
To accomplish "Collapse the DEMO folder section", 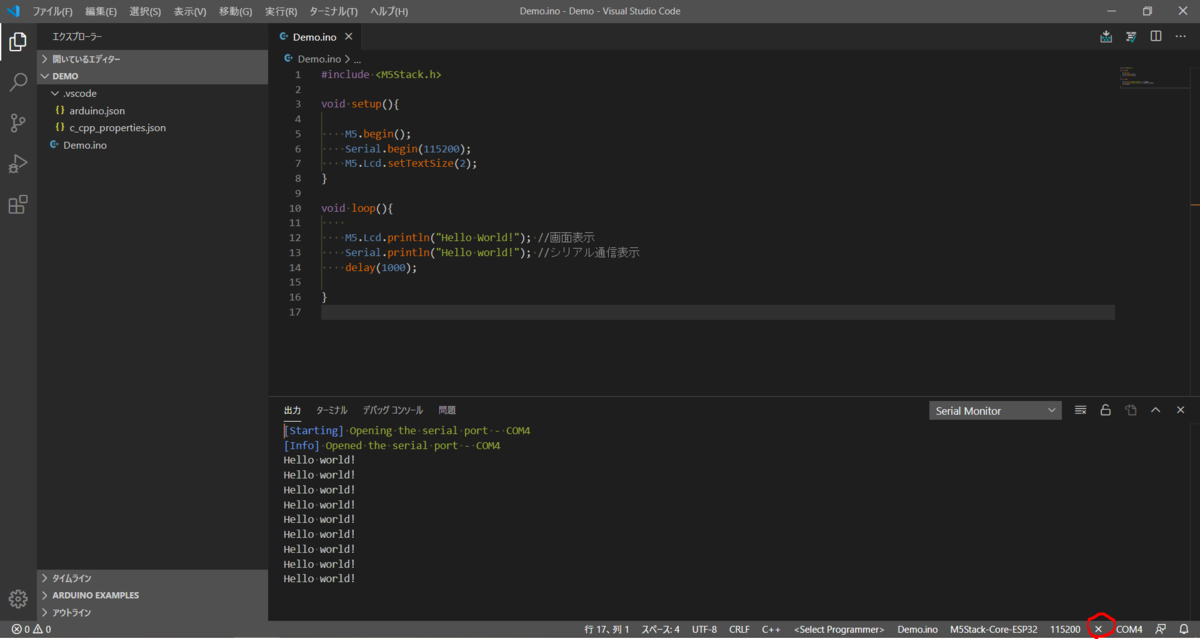I will (152, 75).
